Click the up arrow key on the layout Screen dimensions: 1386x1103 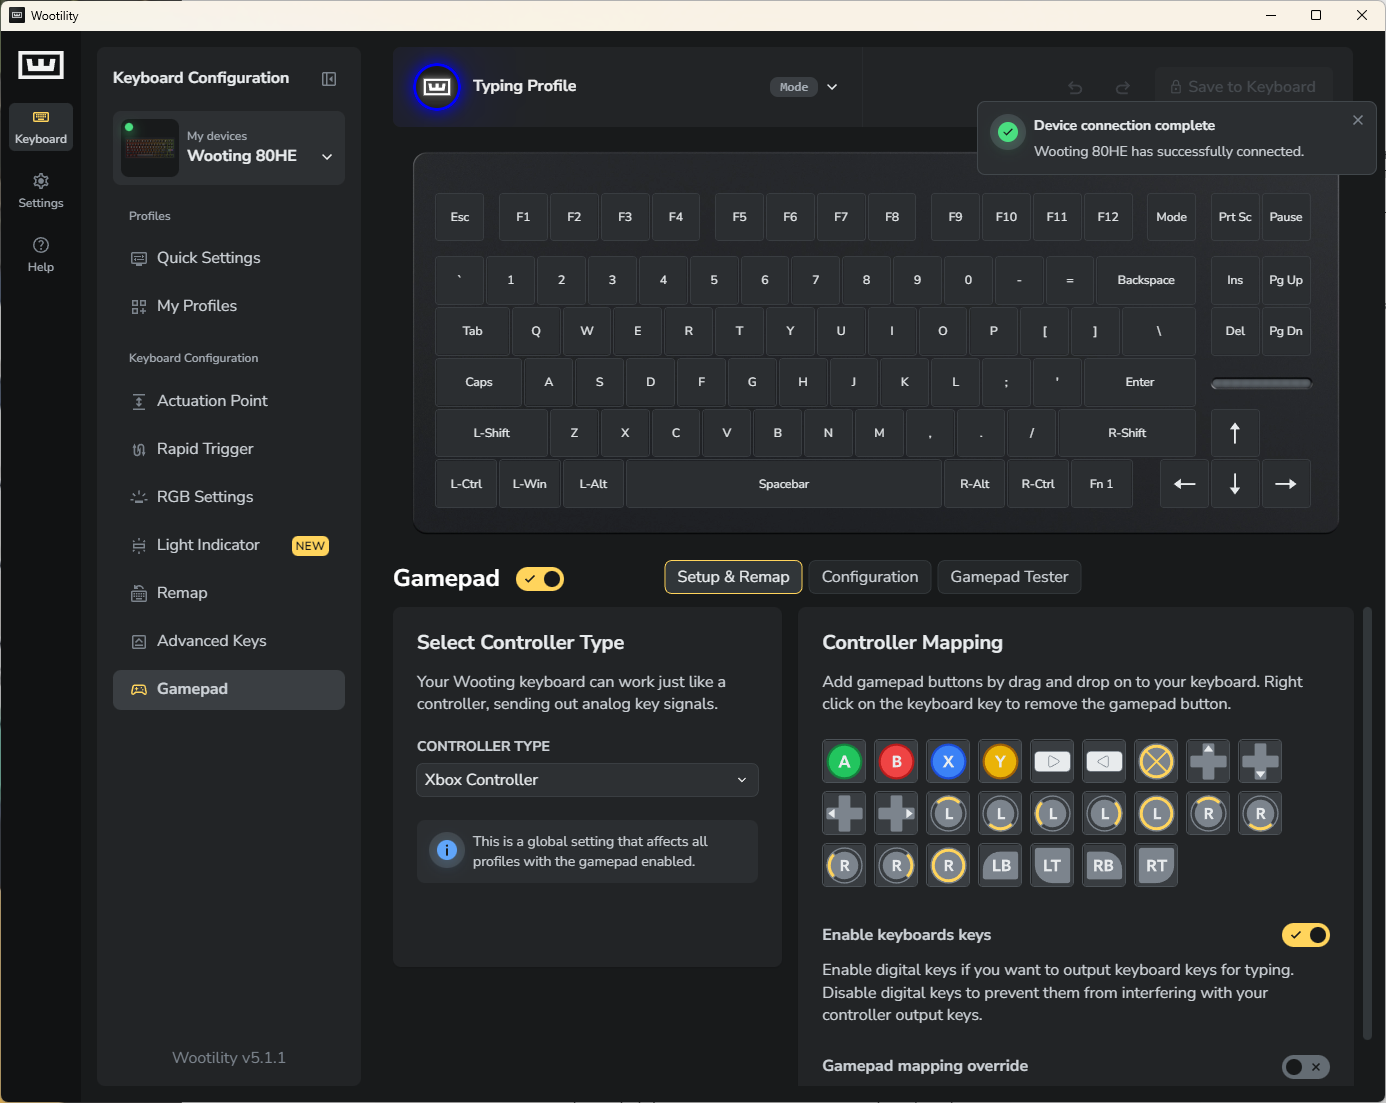(x=1235, y=433)
